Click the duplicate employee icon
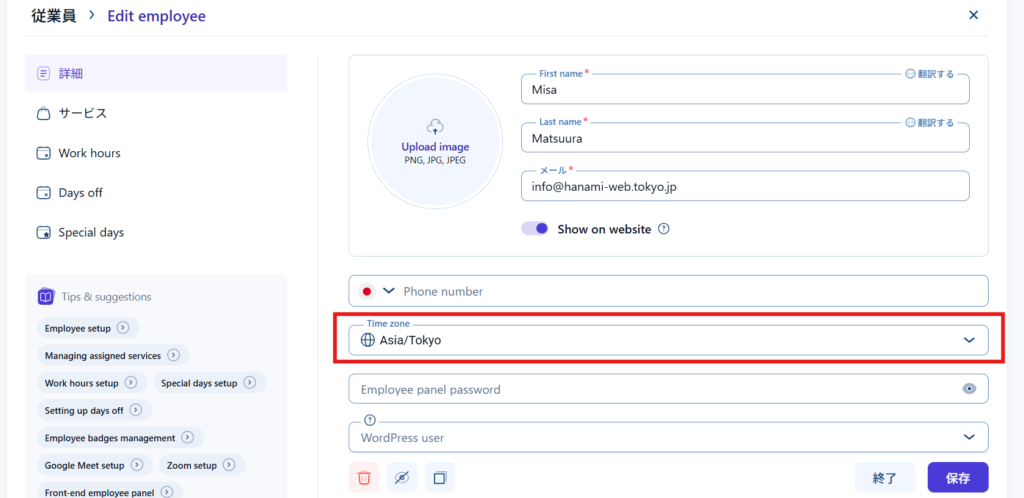 click(439, 478)
